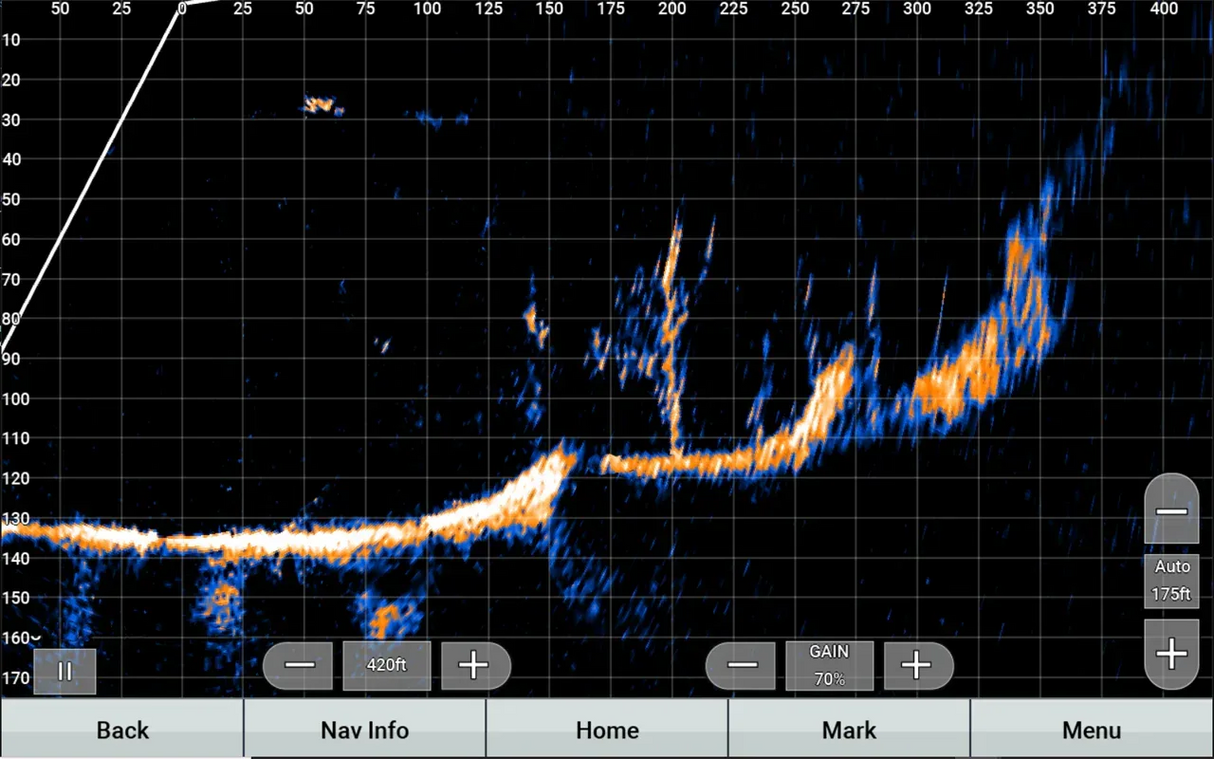
Task: Lower the gain below 70 percent
Action: tap(741, 665)
